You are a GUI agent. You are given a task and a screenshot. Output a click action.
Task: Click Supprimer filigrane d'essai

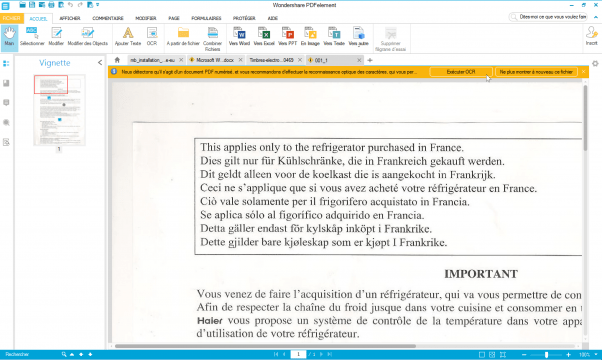[x=390, y=39]
